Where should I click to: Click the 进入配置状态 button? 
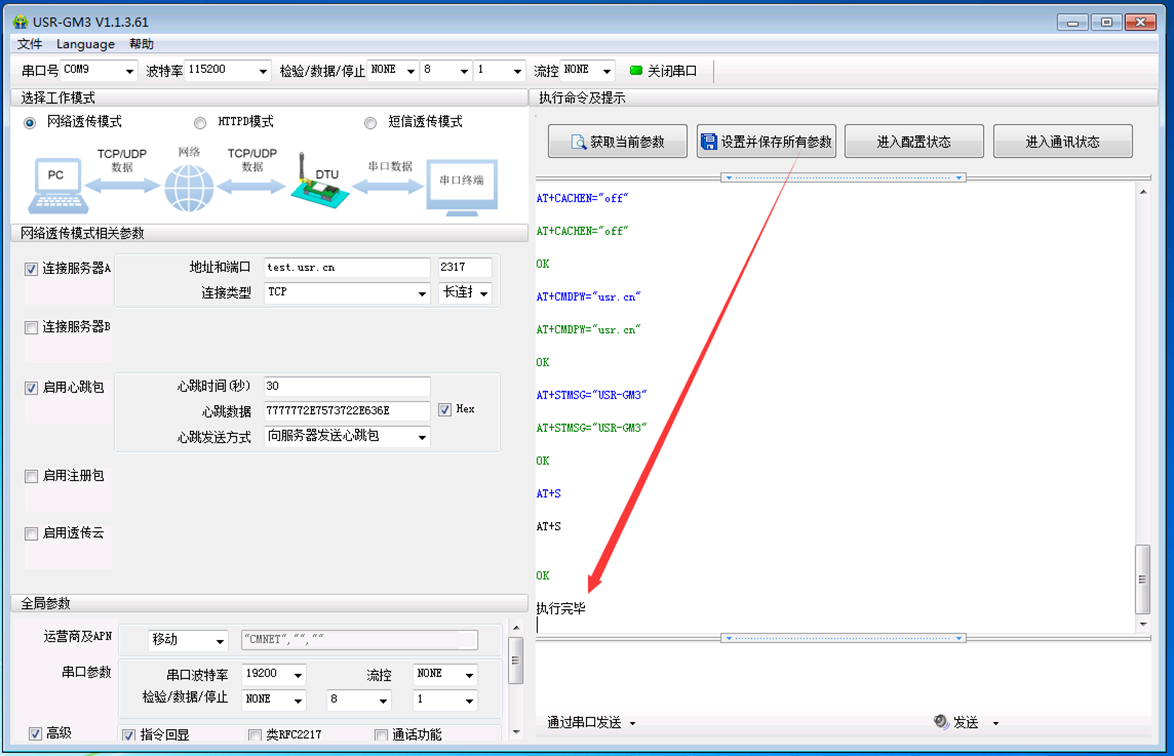point(913,142)
